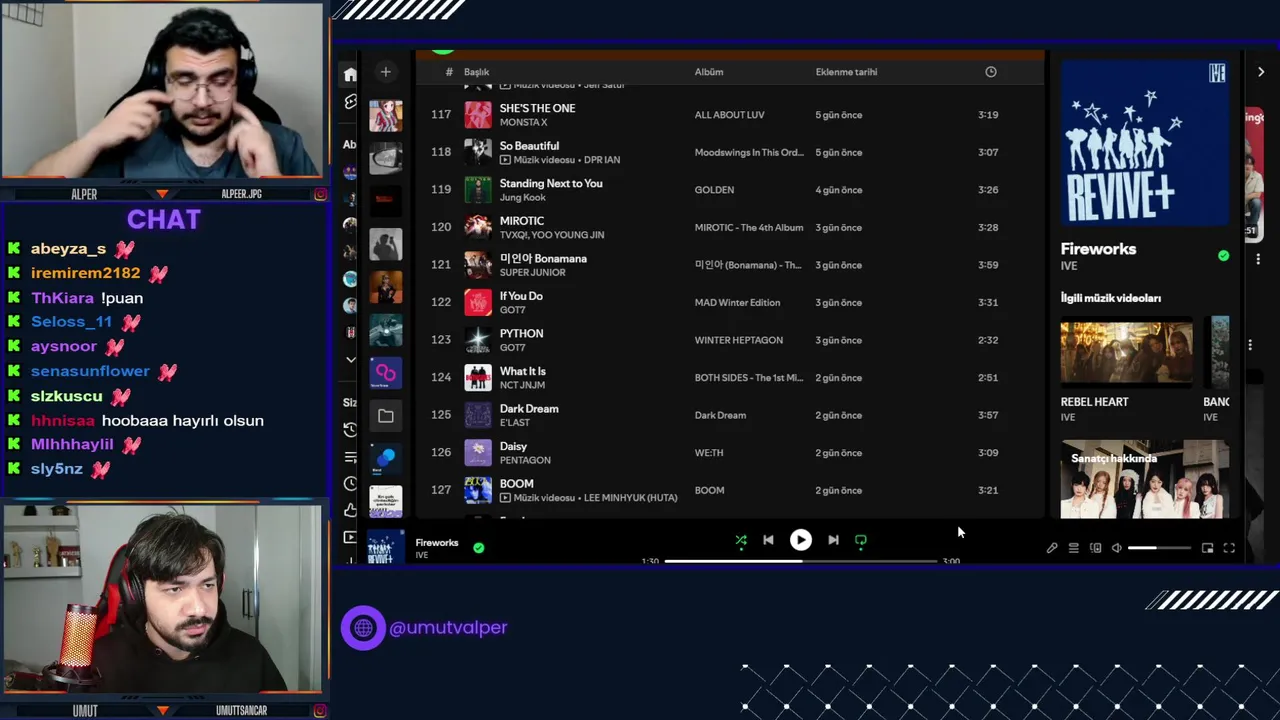Click the right arrow chevron above the artwork
Image resolution: width=1280 pixels, height=720 pixels.
1260,72
